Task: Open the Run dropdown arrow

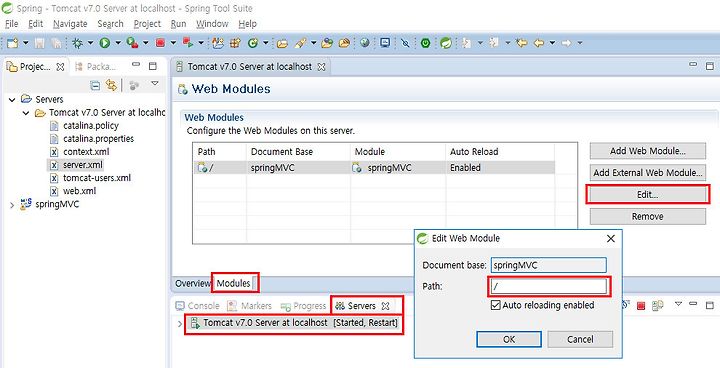Action: pos(118,43)
